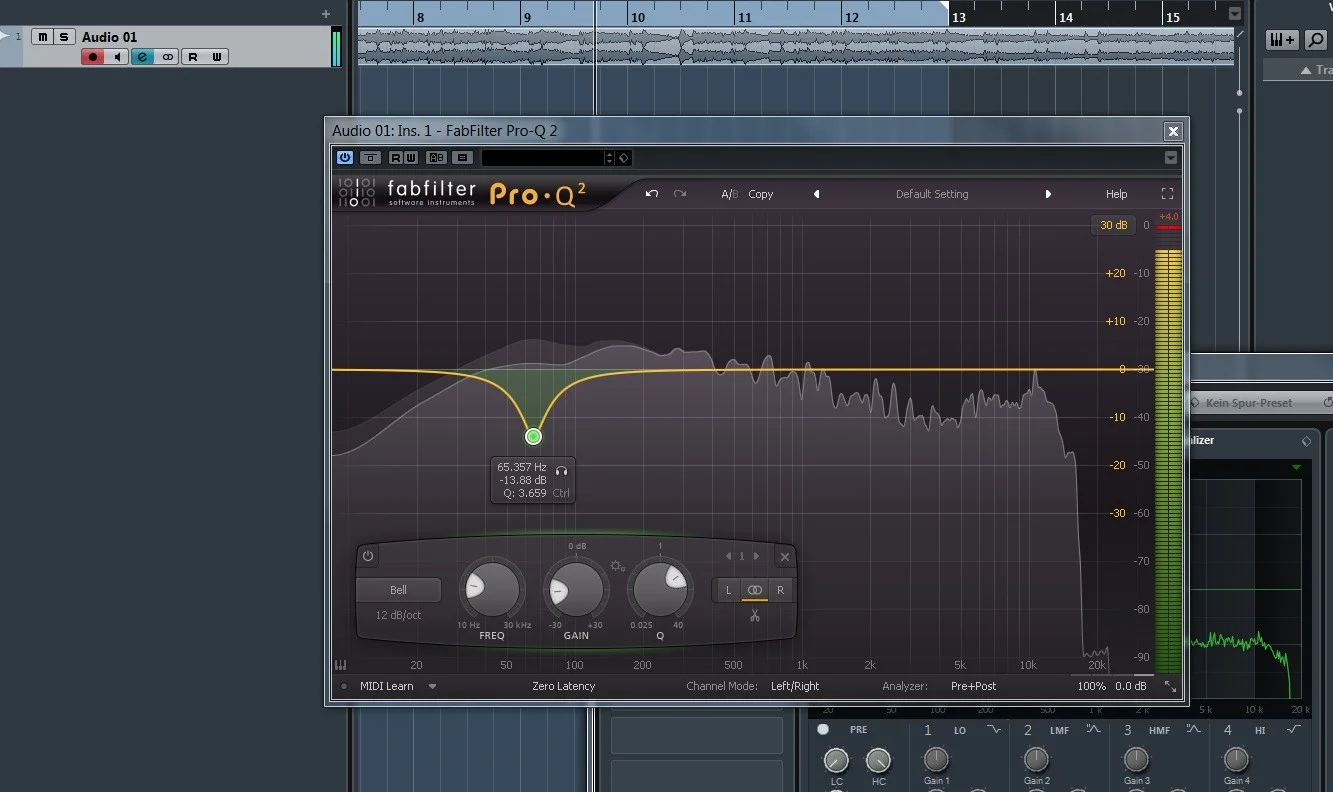Screen dimensions: 1333x792
Task: Set band to Right channel only
Action: click(x=780, y=590)
